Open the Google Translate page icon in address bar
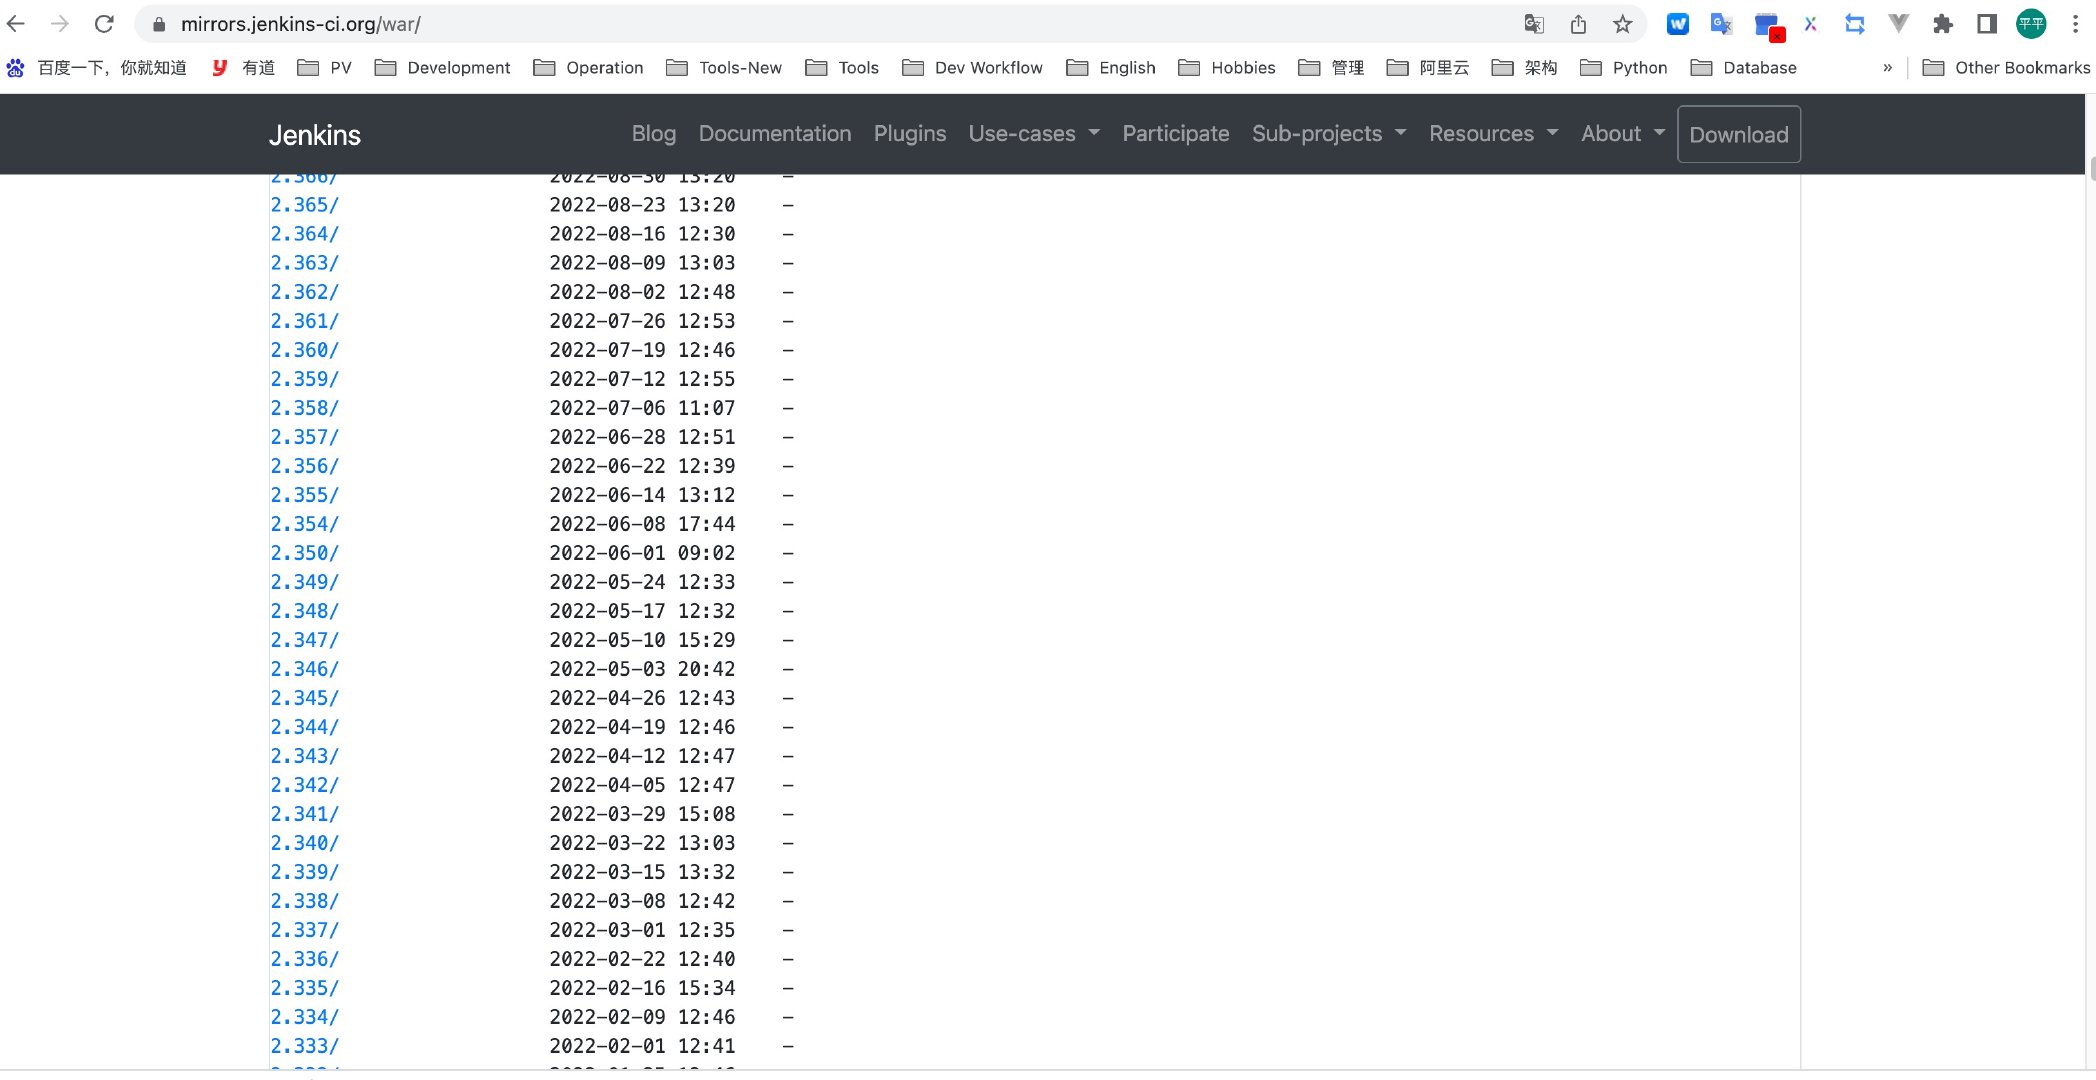This screenshot has height=1080, width=2096. click(x=1533, y=24)
